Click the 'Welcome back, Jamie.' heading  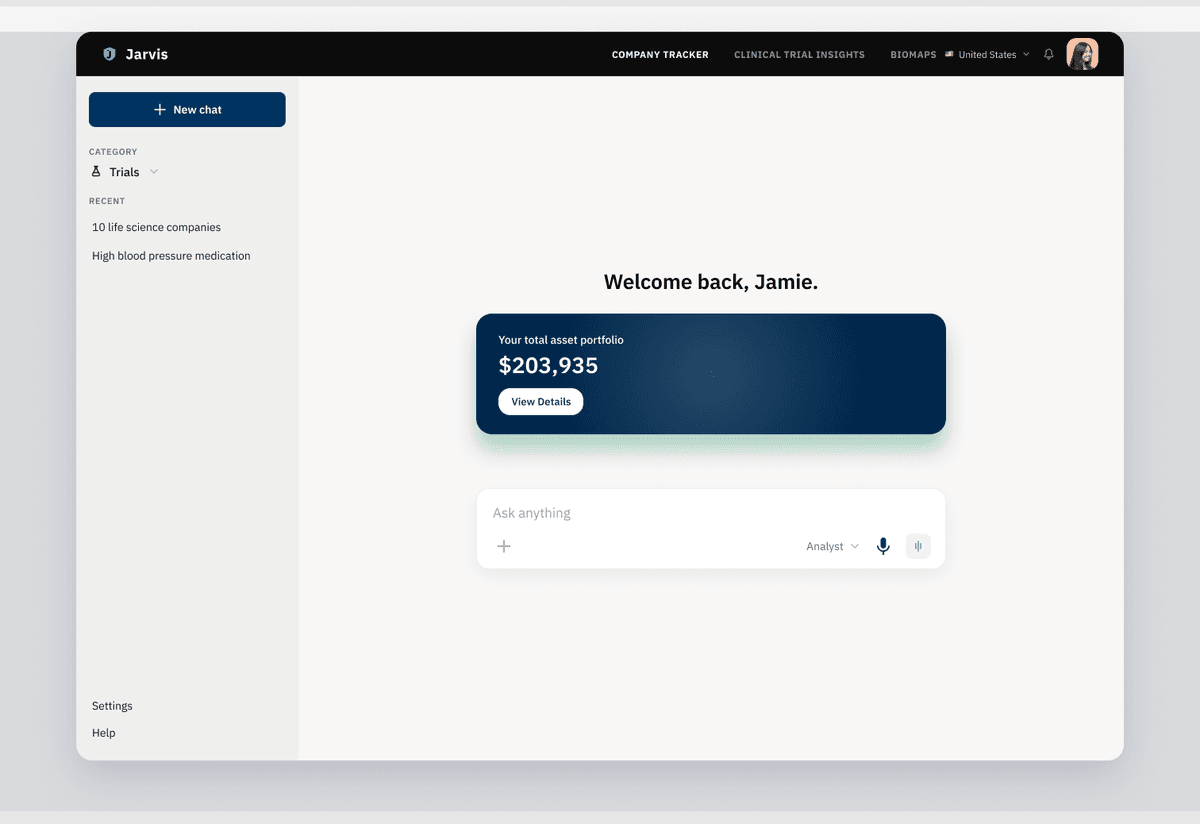(711, 282)
